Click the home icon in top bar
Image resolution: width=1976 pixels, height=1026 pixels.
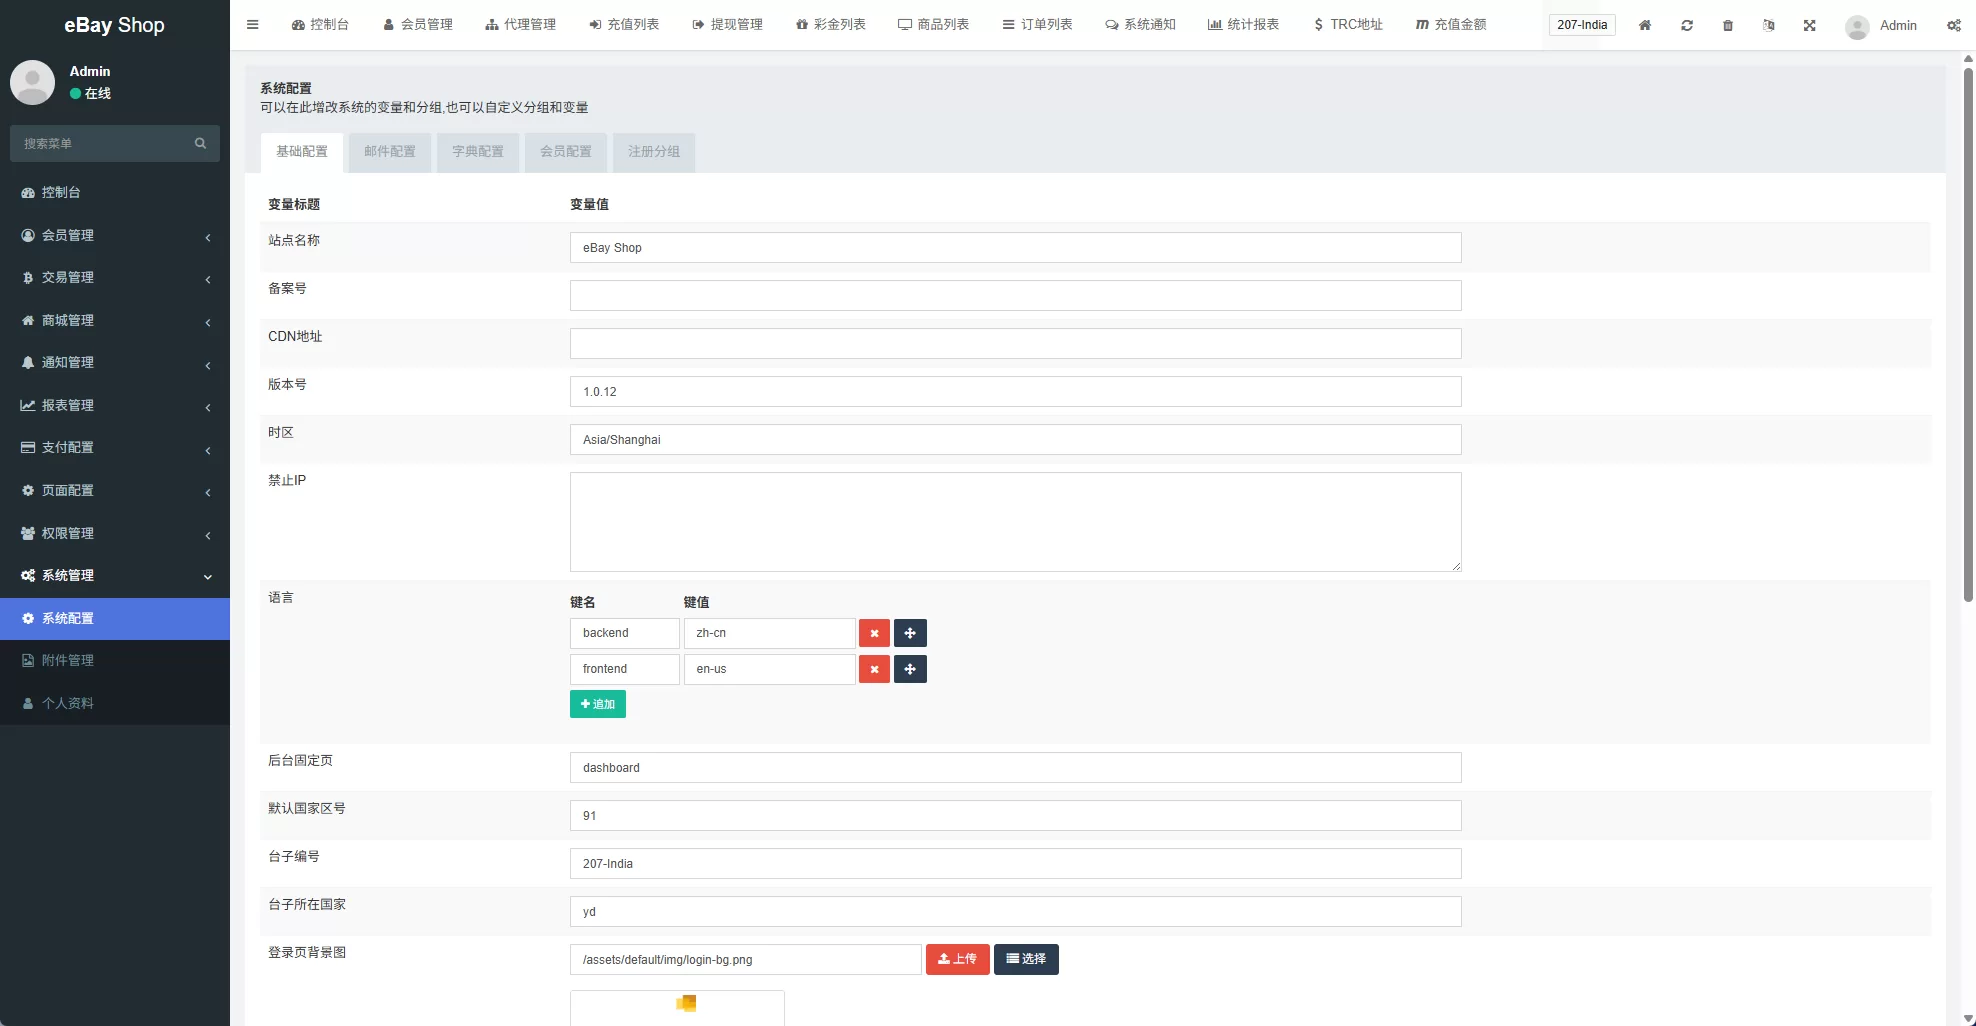pyautogui.click(x=1644, y=25)
